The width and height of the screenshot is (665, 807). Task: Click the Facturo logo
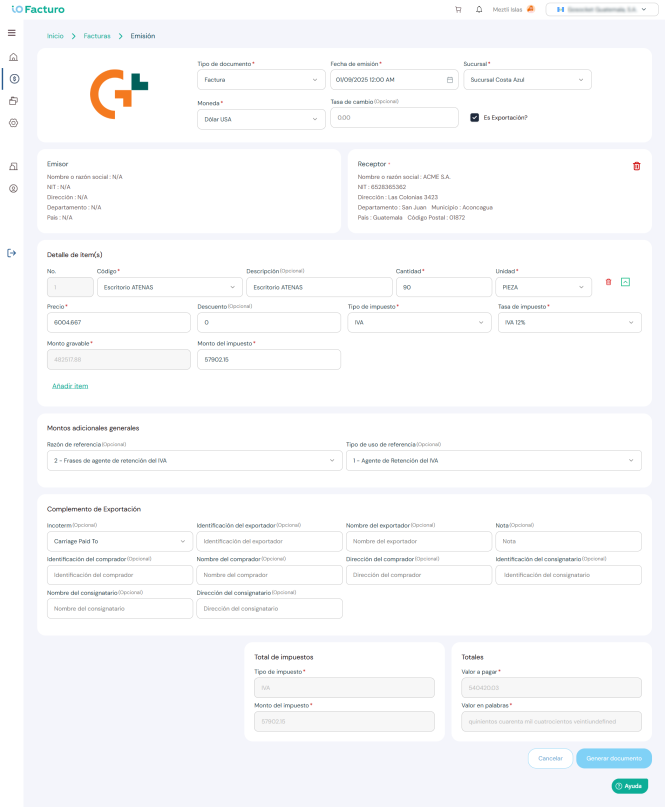tap(38, 9)
